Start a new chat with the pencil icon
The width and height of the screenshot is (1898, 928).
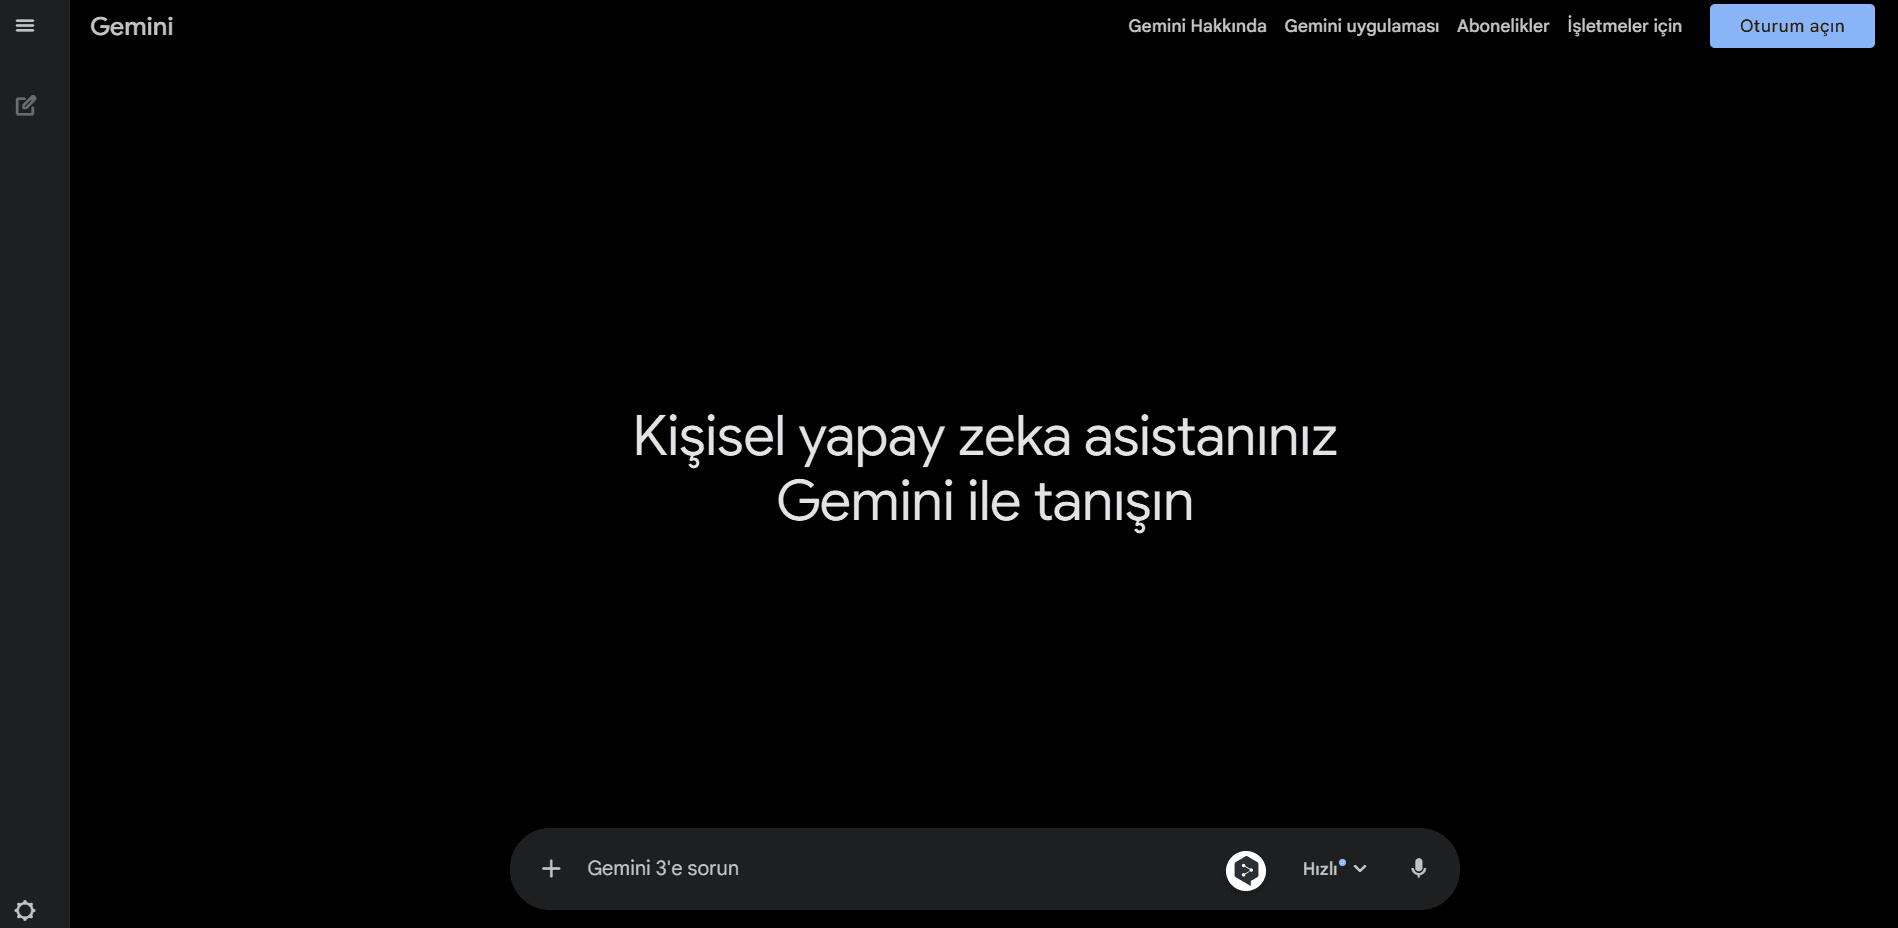(25, 105)
